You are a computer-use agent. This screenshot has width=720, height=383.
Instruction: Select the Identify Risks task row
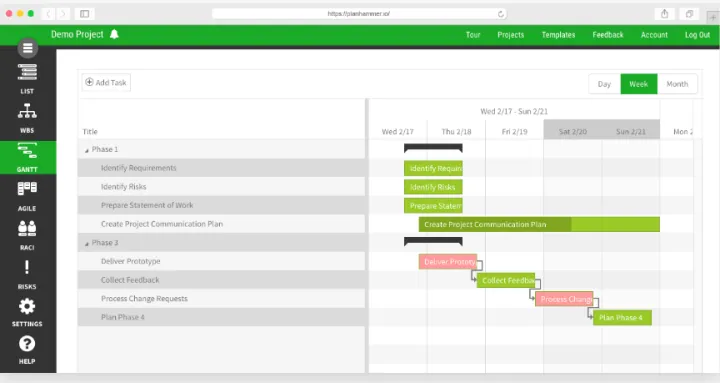click(221, 186)
